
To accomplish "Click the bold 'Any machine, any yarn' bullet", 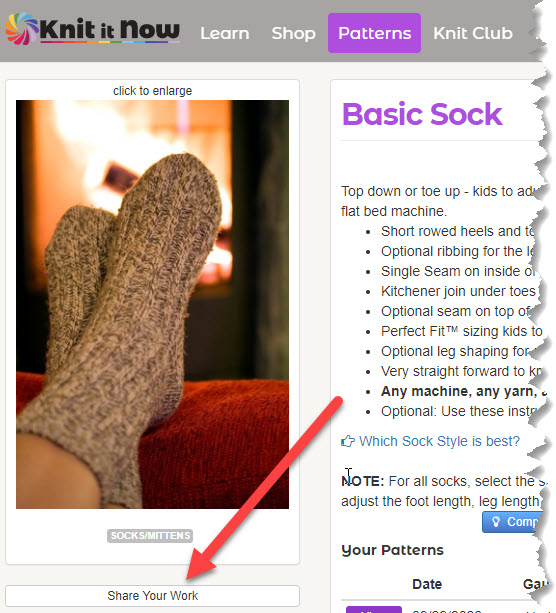I will click(x=463, y=391).
